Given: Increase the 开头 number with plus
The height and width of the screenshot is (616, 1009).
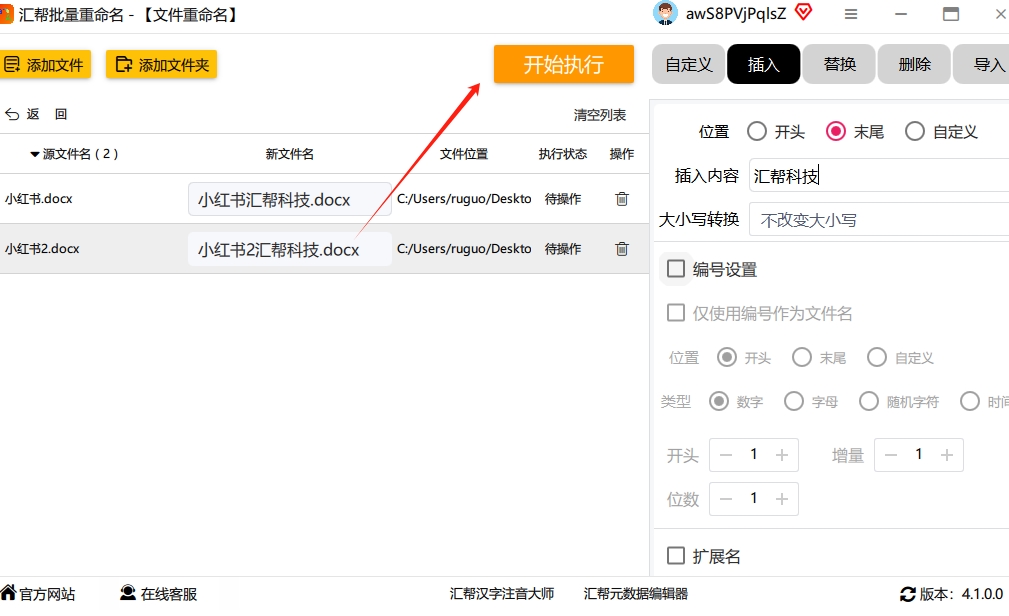Looking at the screenshot, I should [782, 455].
